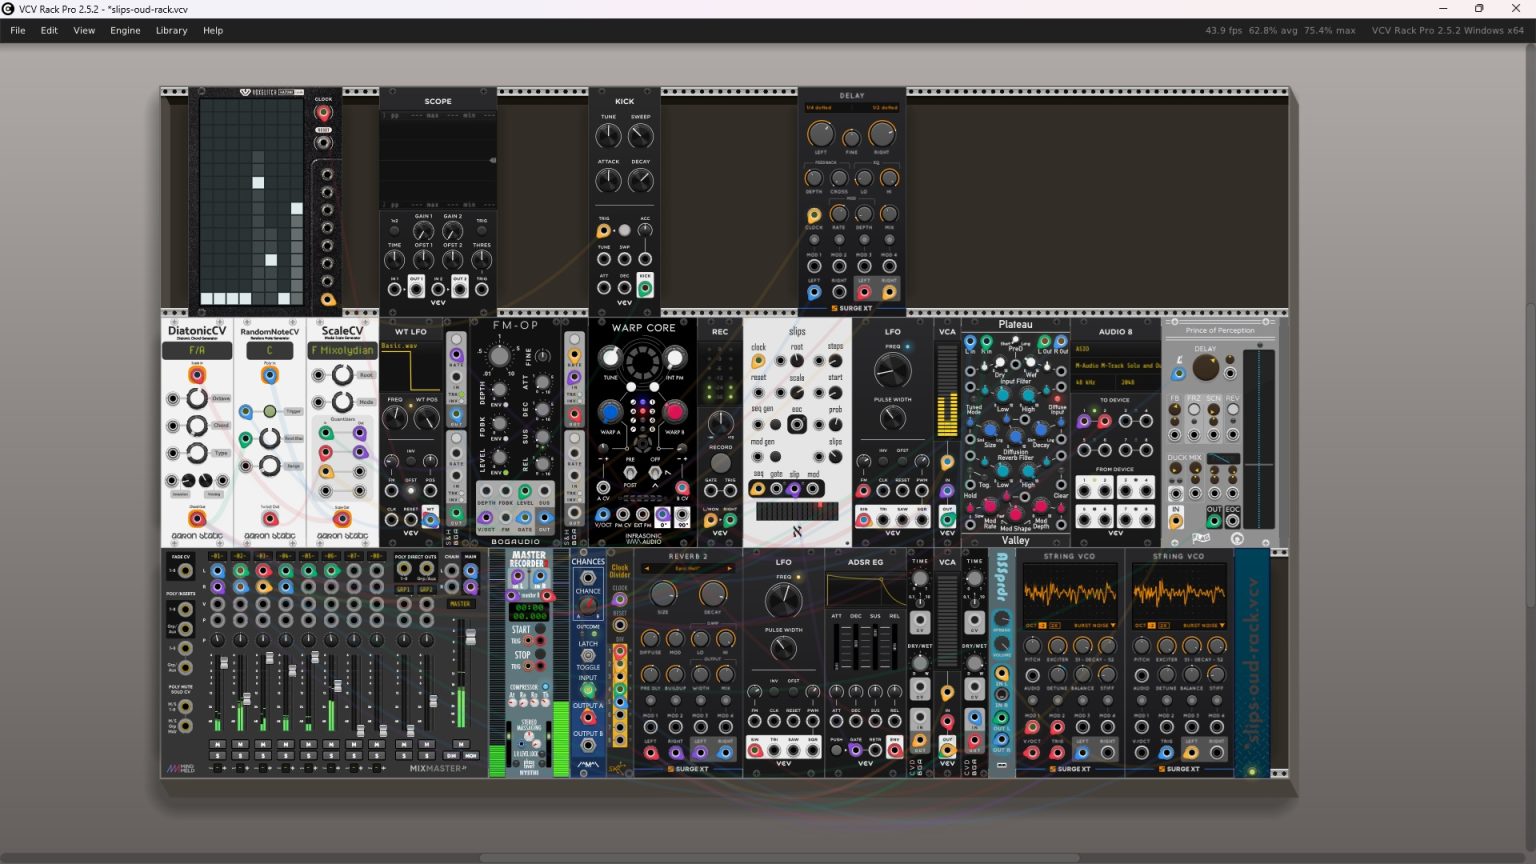Click the blue WARP A knob
The height and width of the screenshot is (864, 1536).
pyautogui.click(x=609, y=412)
